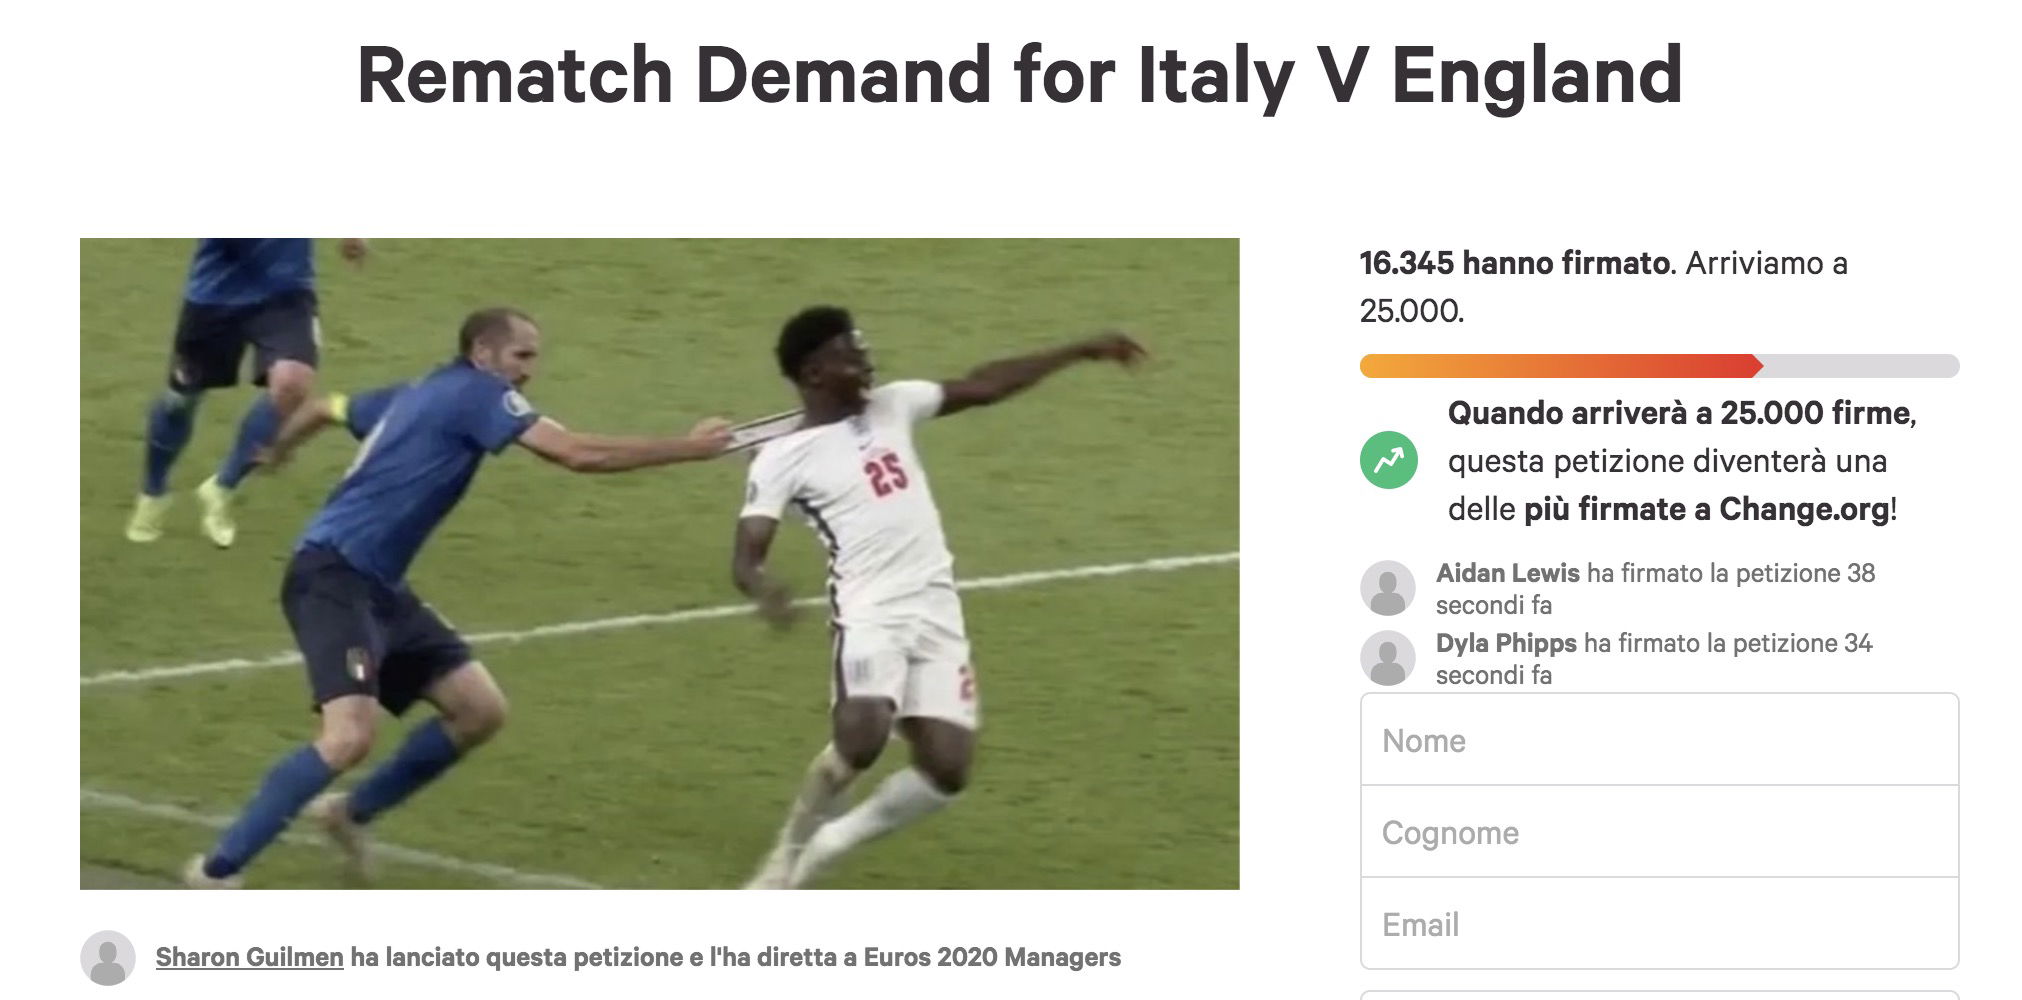
Task: Click the 16.345 hanno firmato count
Action: click(x=1514, y=264)
